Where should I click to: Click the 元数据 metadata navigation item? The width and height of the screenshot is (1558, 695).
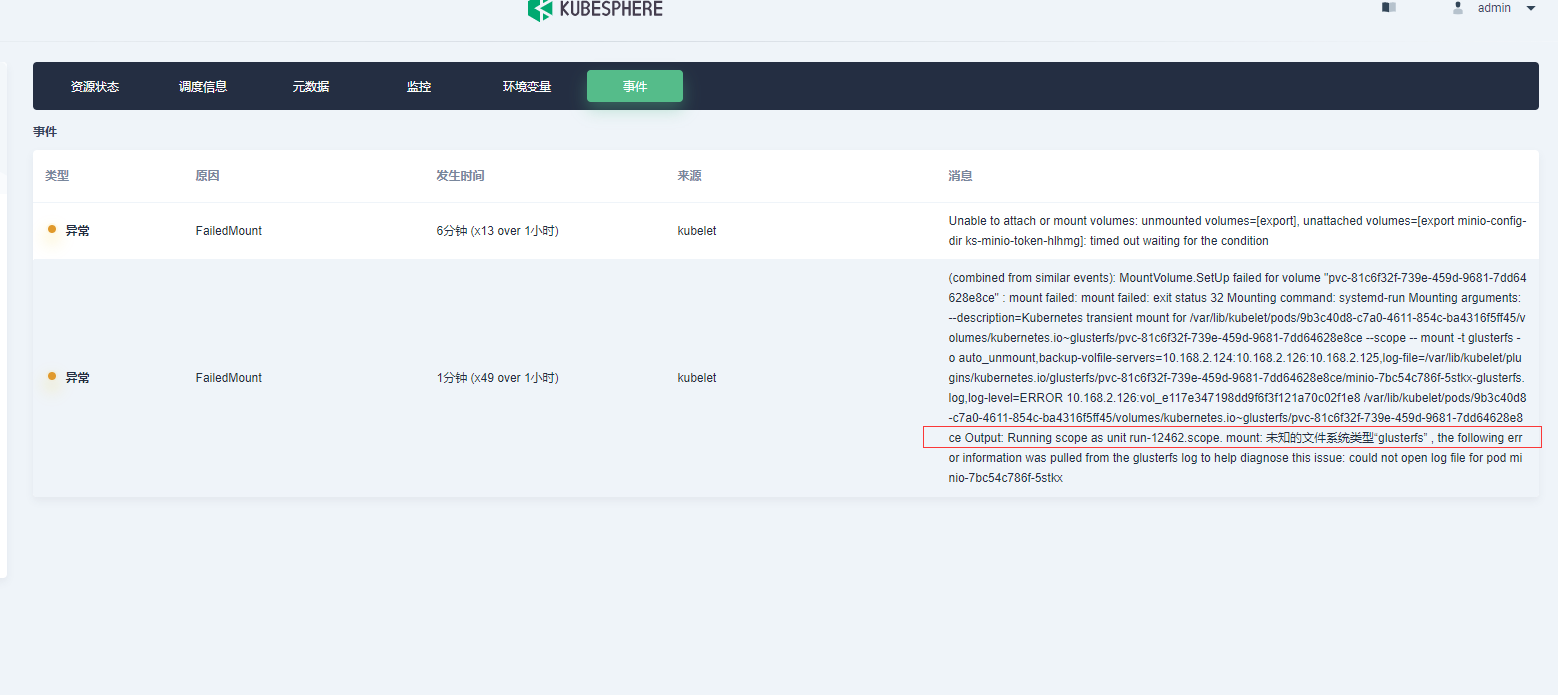tap(311, 86)
